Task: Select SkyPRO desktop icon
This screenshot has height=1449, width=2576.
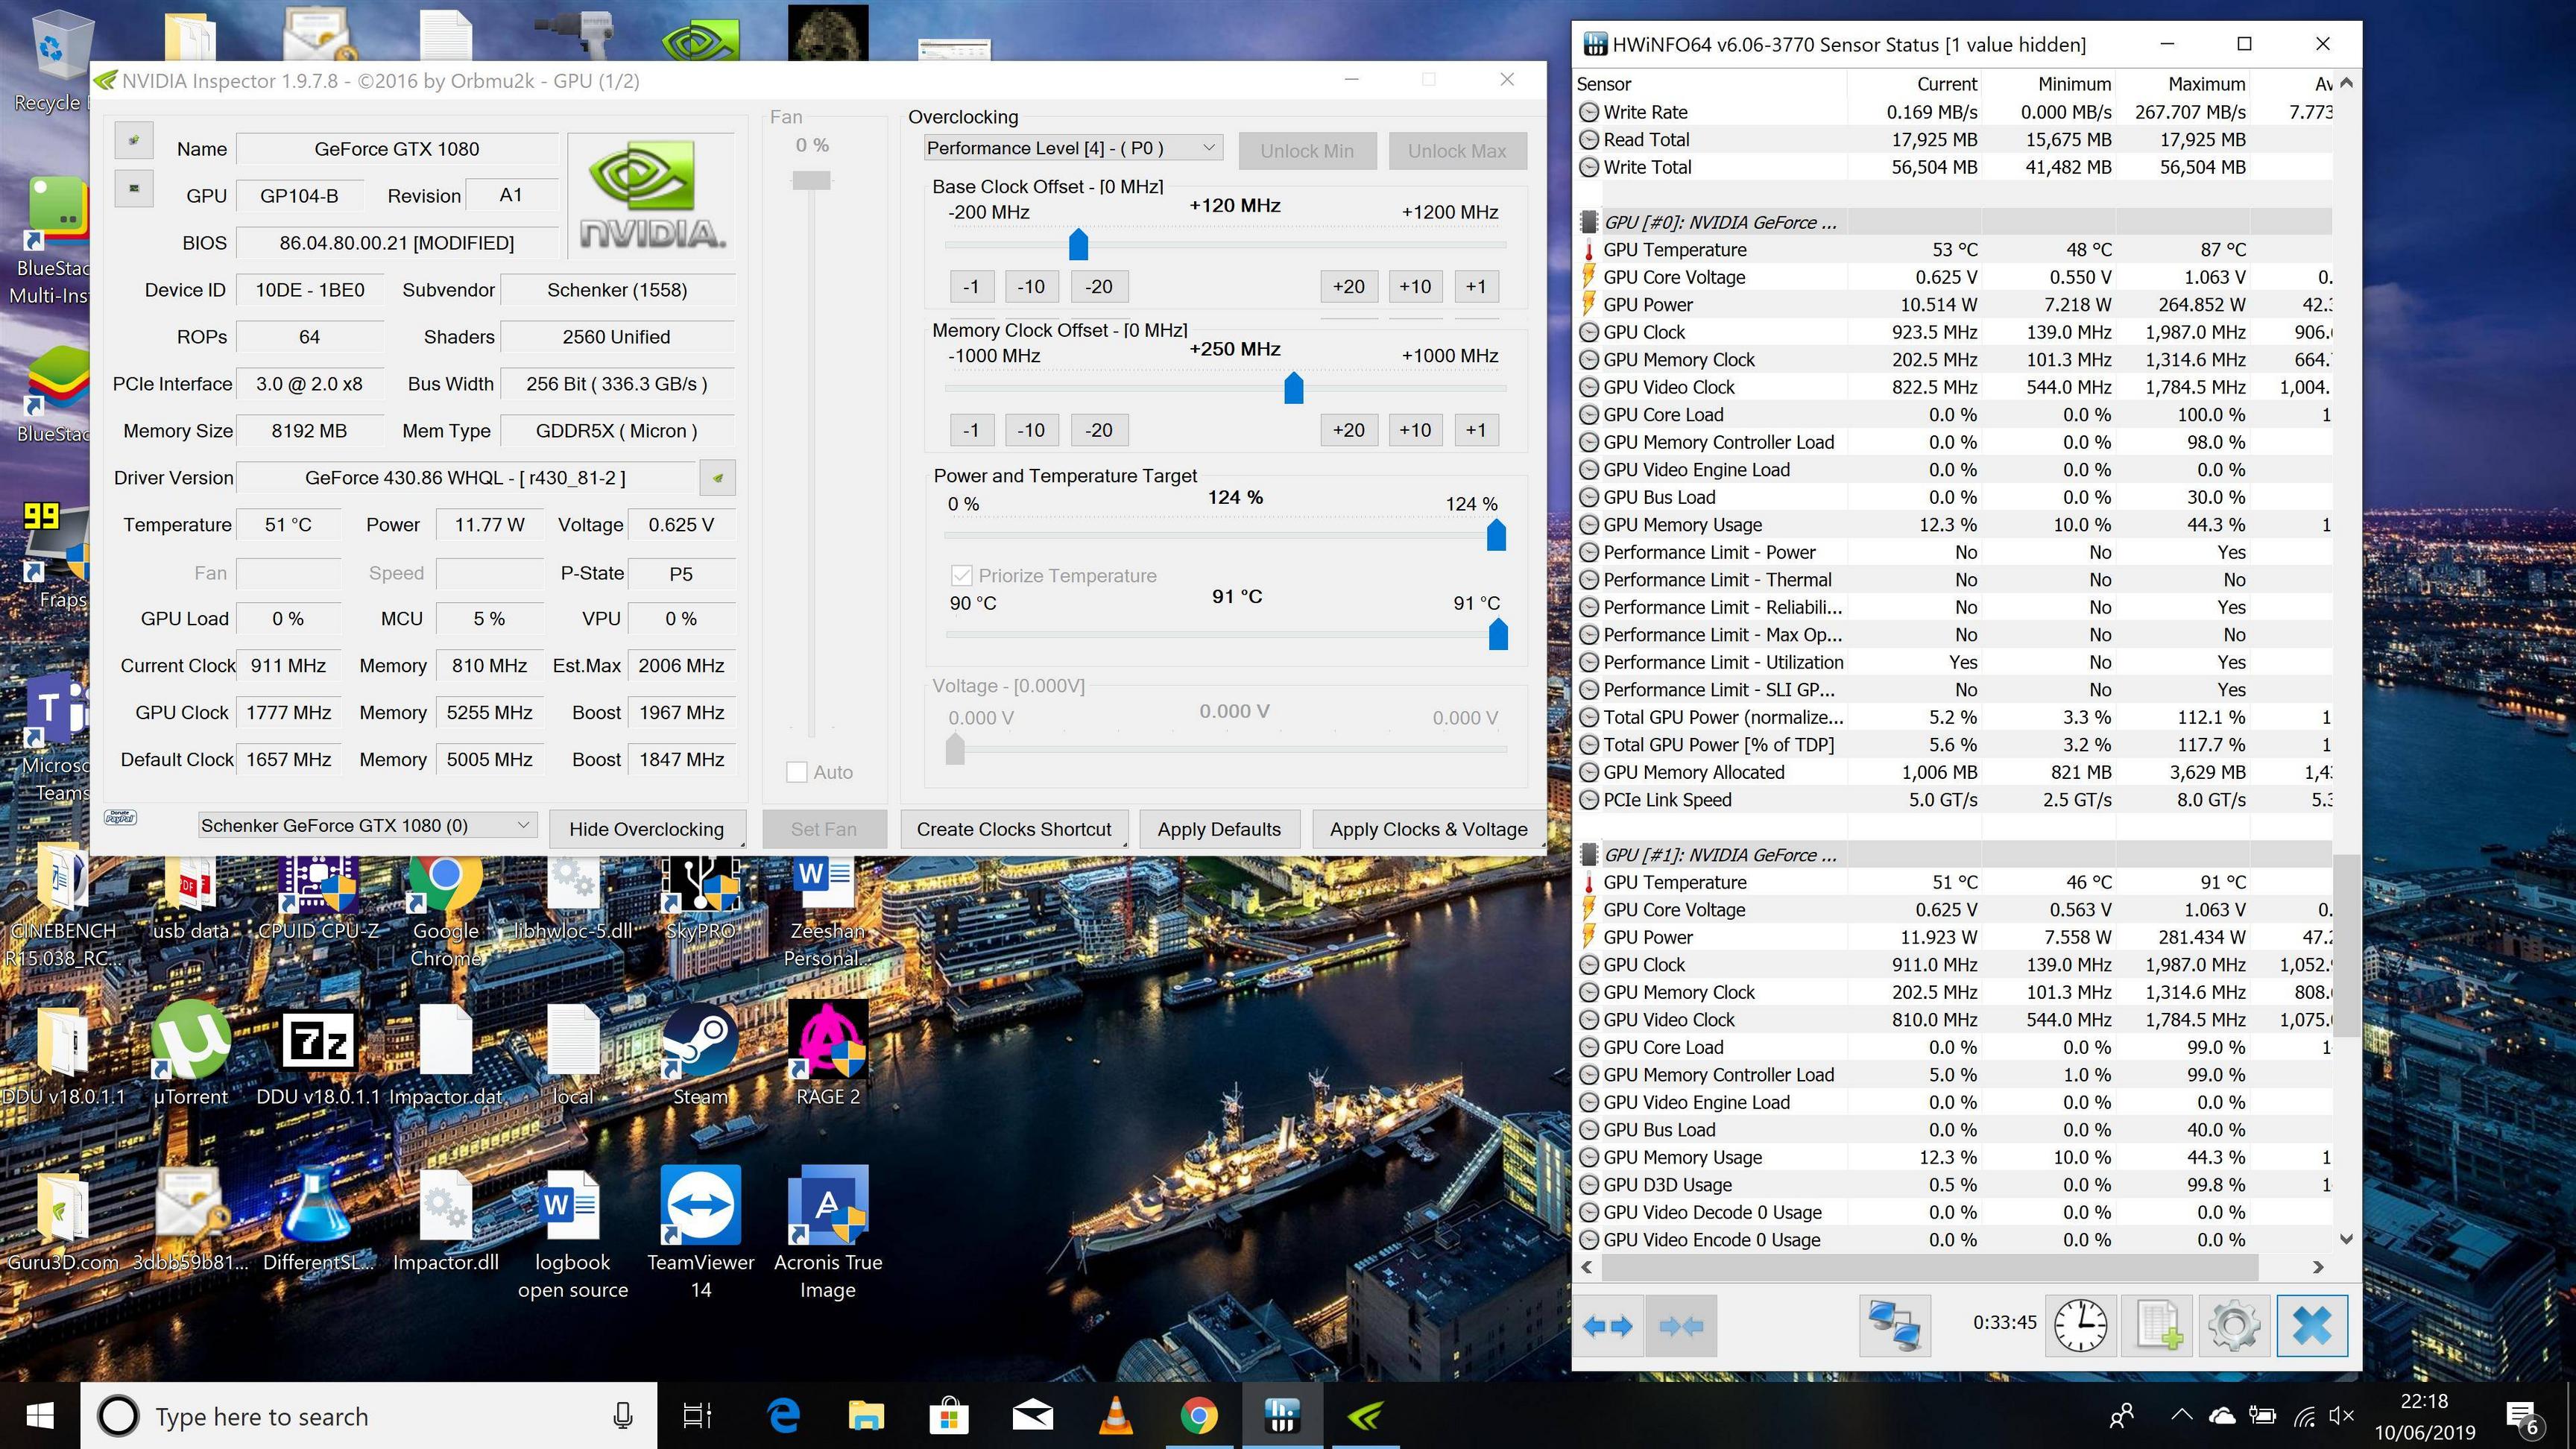Action: click(700, 900)
